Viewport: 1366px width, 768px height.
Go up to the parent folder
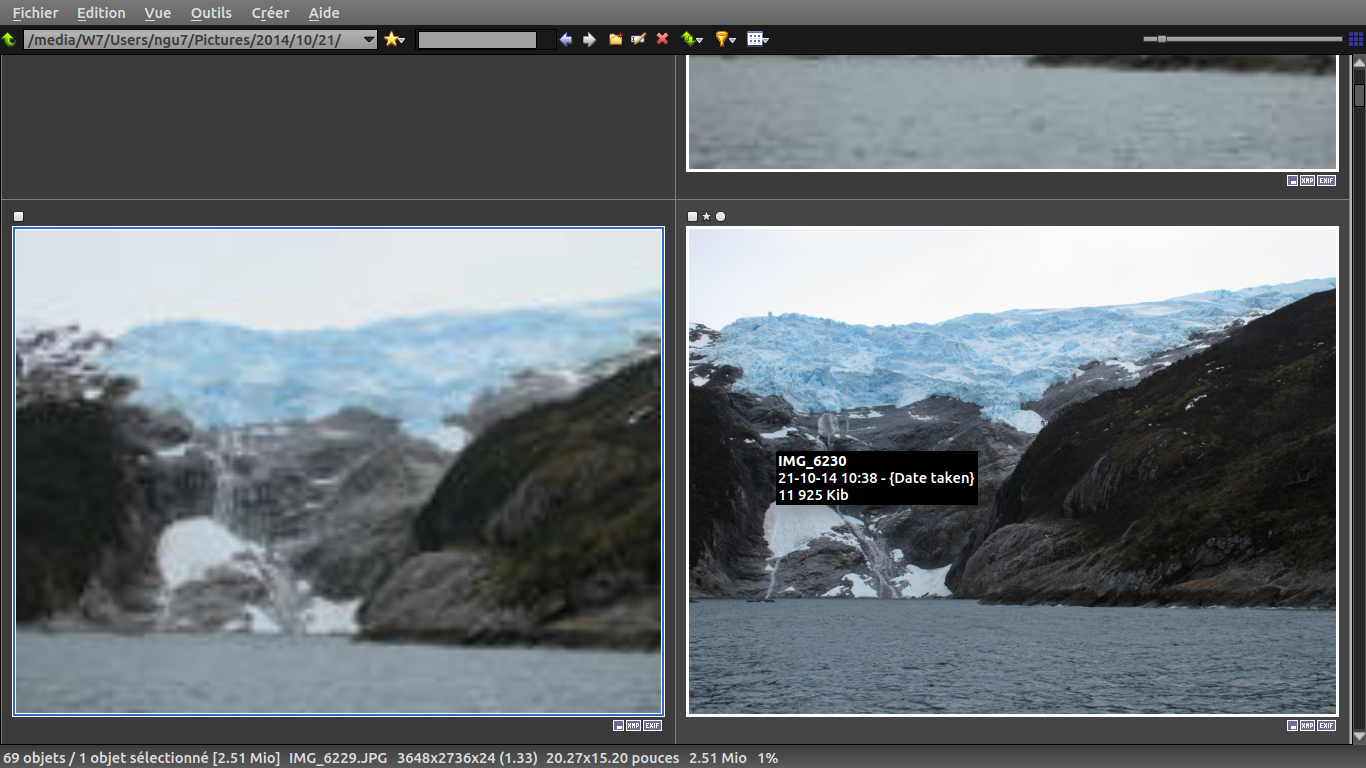click(x=9, y=39)
